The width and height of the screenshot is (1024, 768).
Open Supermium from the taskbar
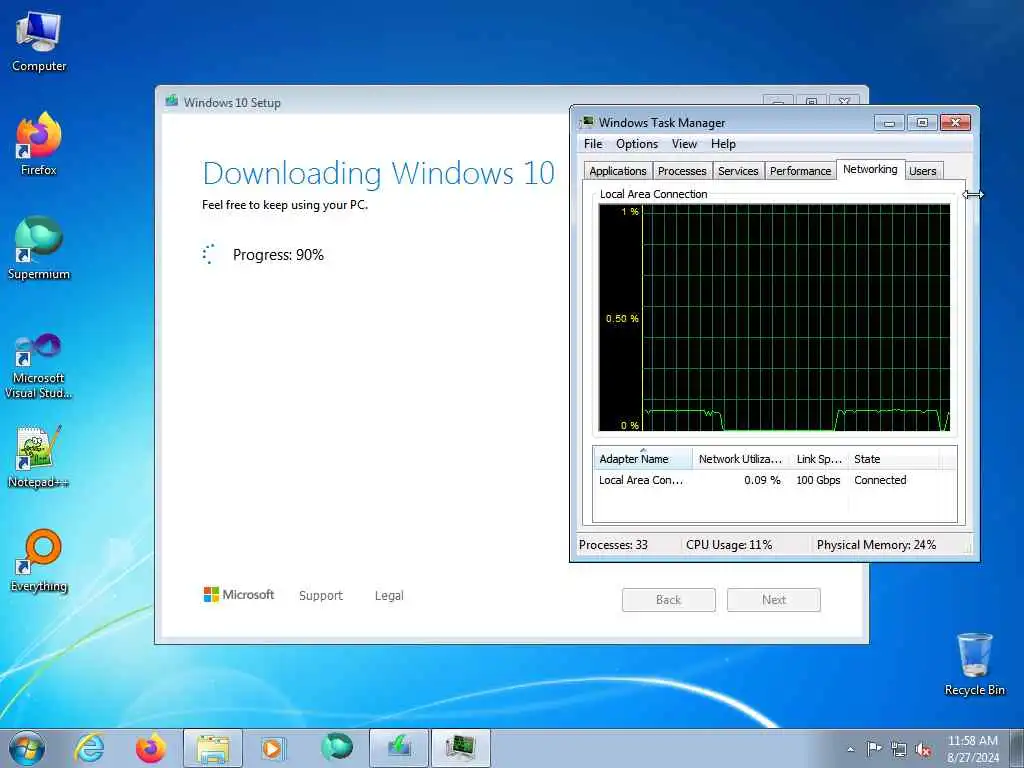pyautogui.click(x=336, y=748)
